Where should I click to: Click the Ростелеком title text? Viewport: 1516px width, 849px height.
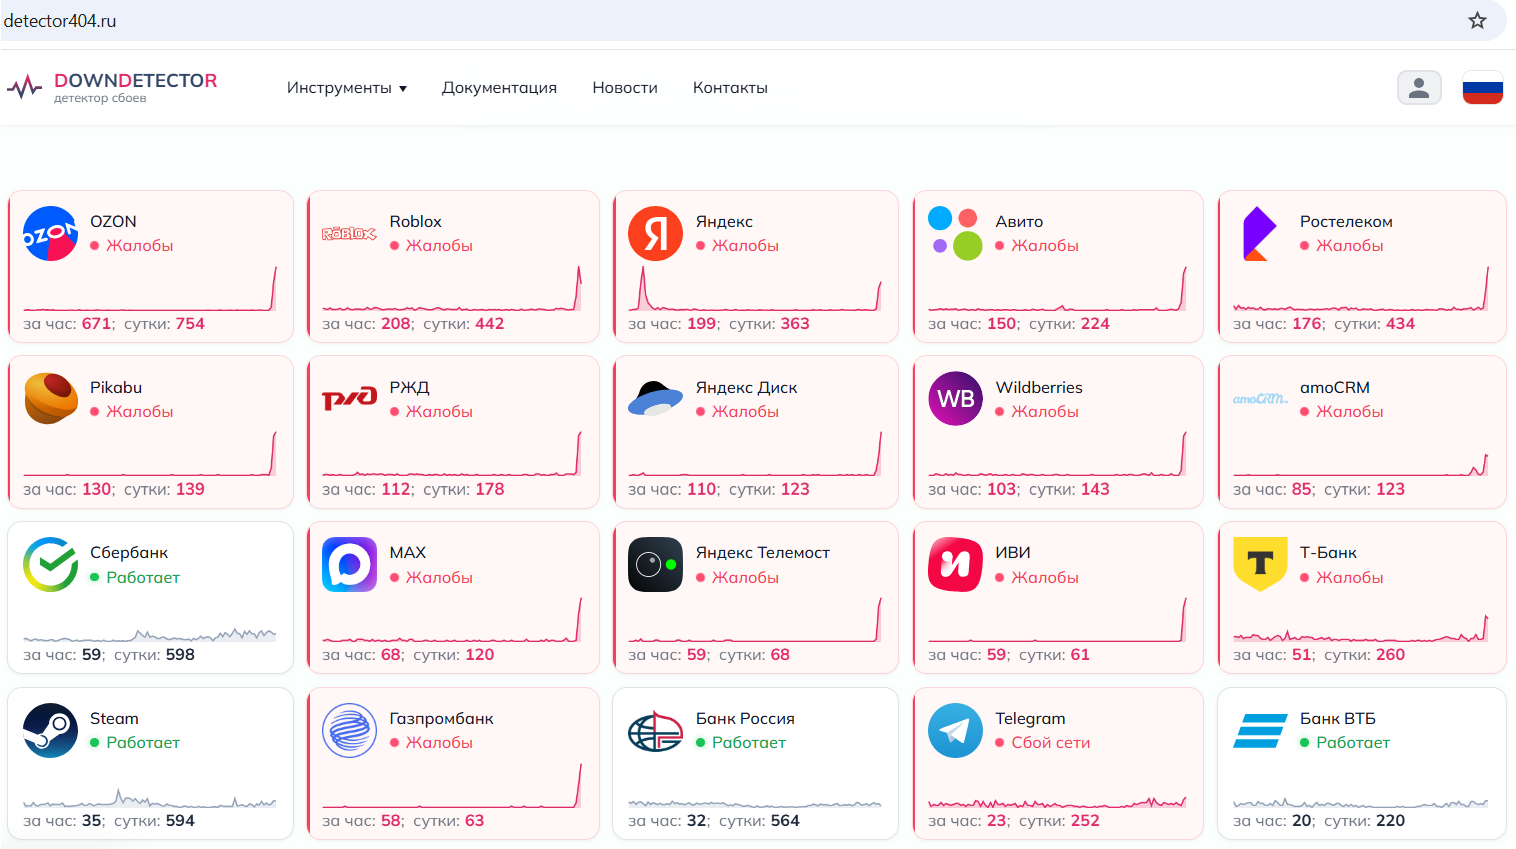[1346, 221]
